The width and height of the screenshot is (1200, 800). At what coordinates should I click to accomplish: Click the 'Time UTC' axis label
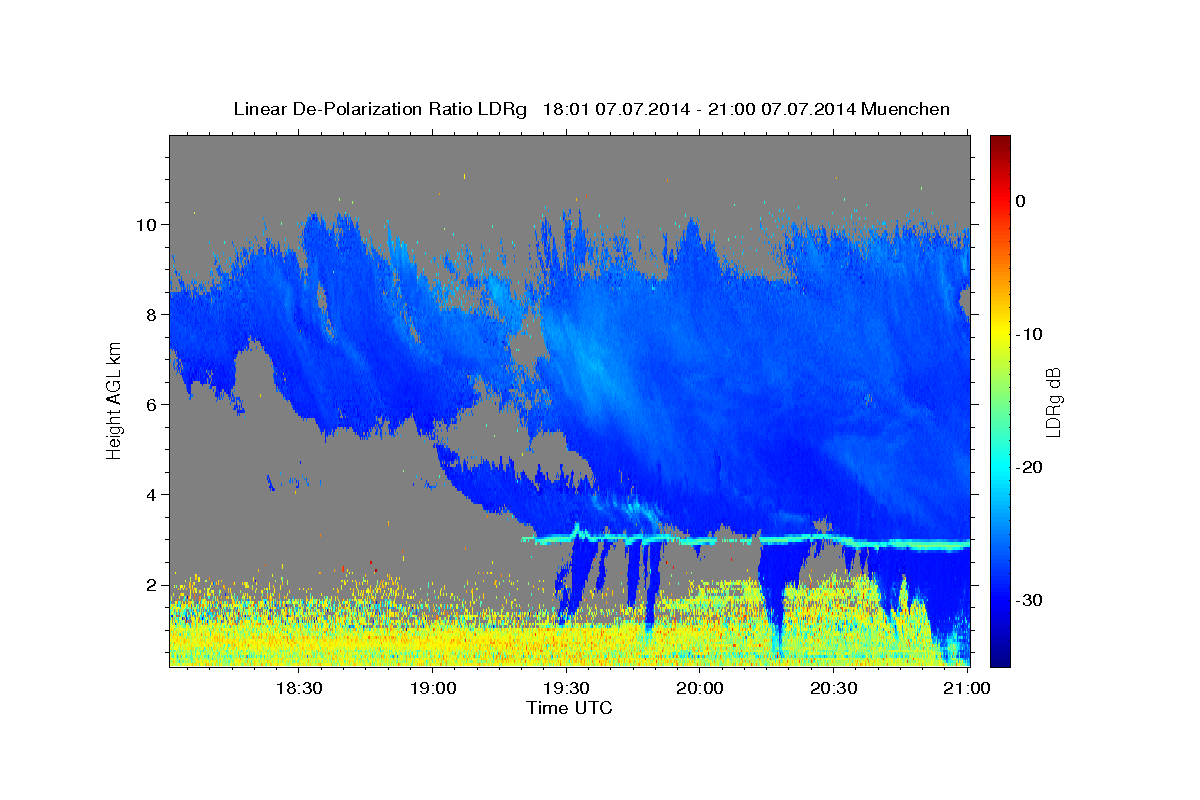(569, 708)
